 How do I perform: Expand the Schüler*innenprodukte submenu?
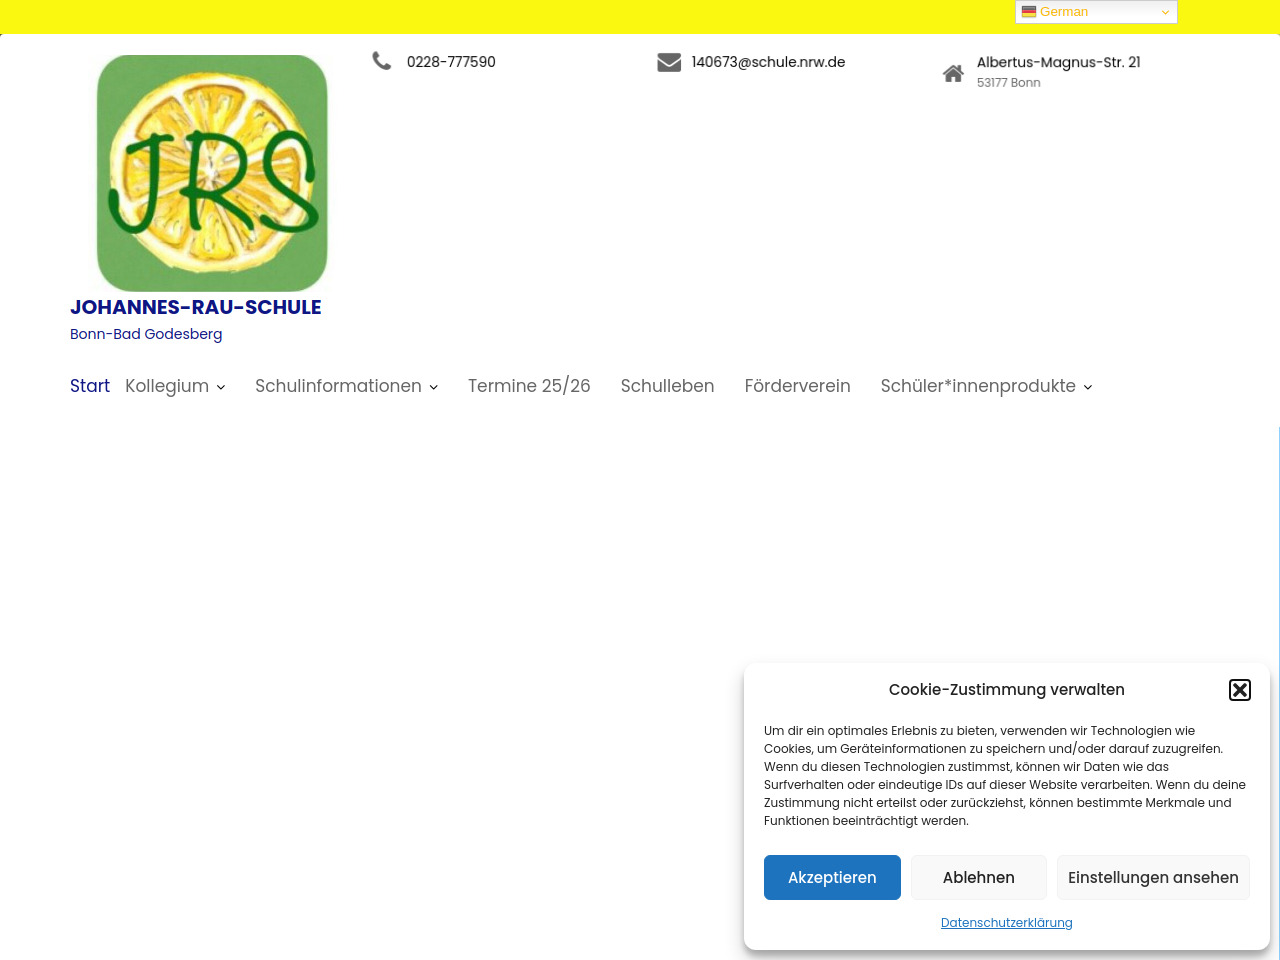point(1088,387)
